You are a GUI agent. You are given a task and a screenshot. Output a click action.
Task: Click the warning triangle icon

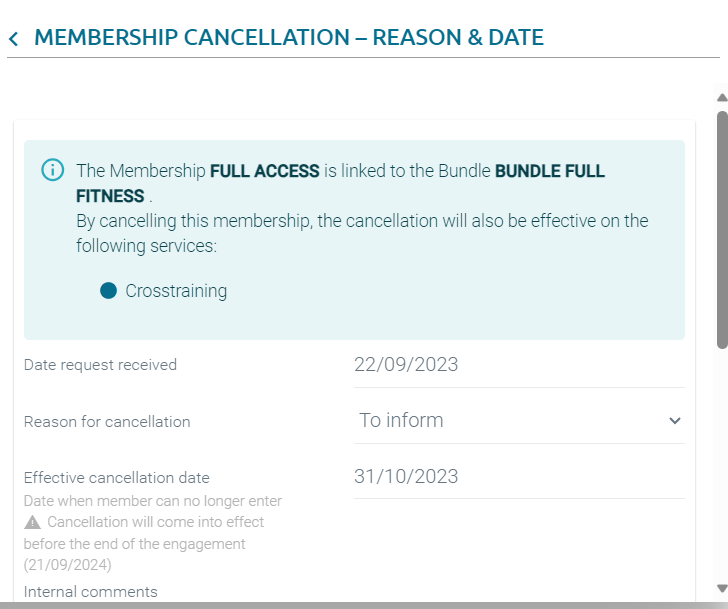pyautogui.click(x=33, y=522)
